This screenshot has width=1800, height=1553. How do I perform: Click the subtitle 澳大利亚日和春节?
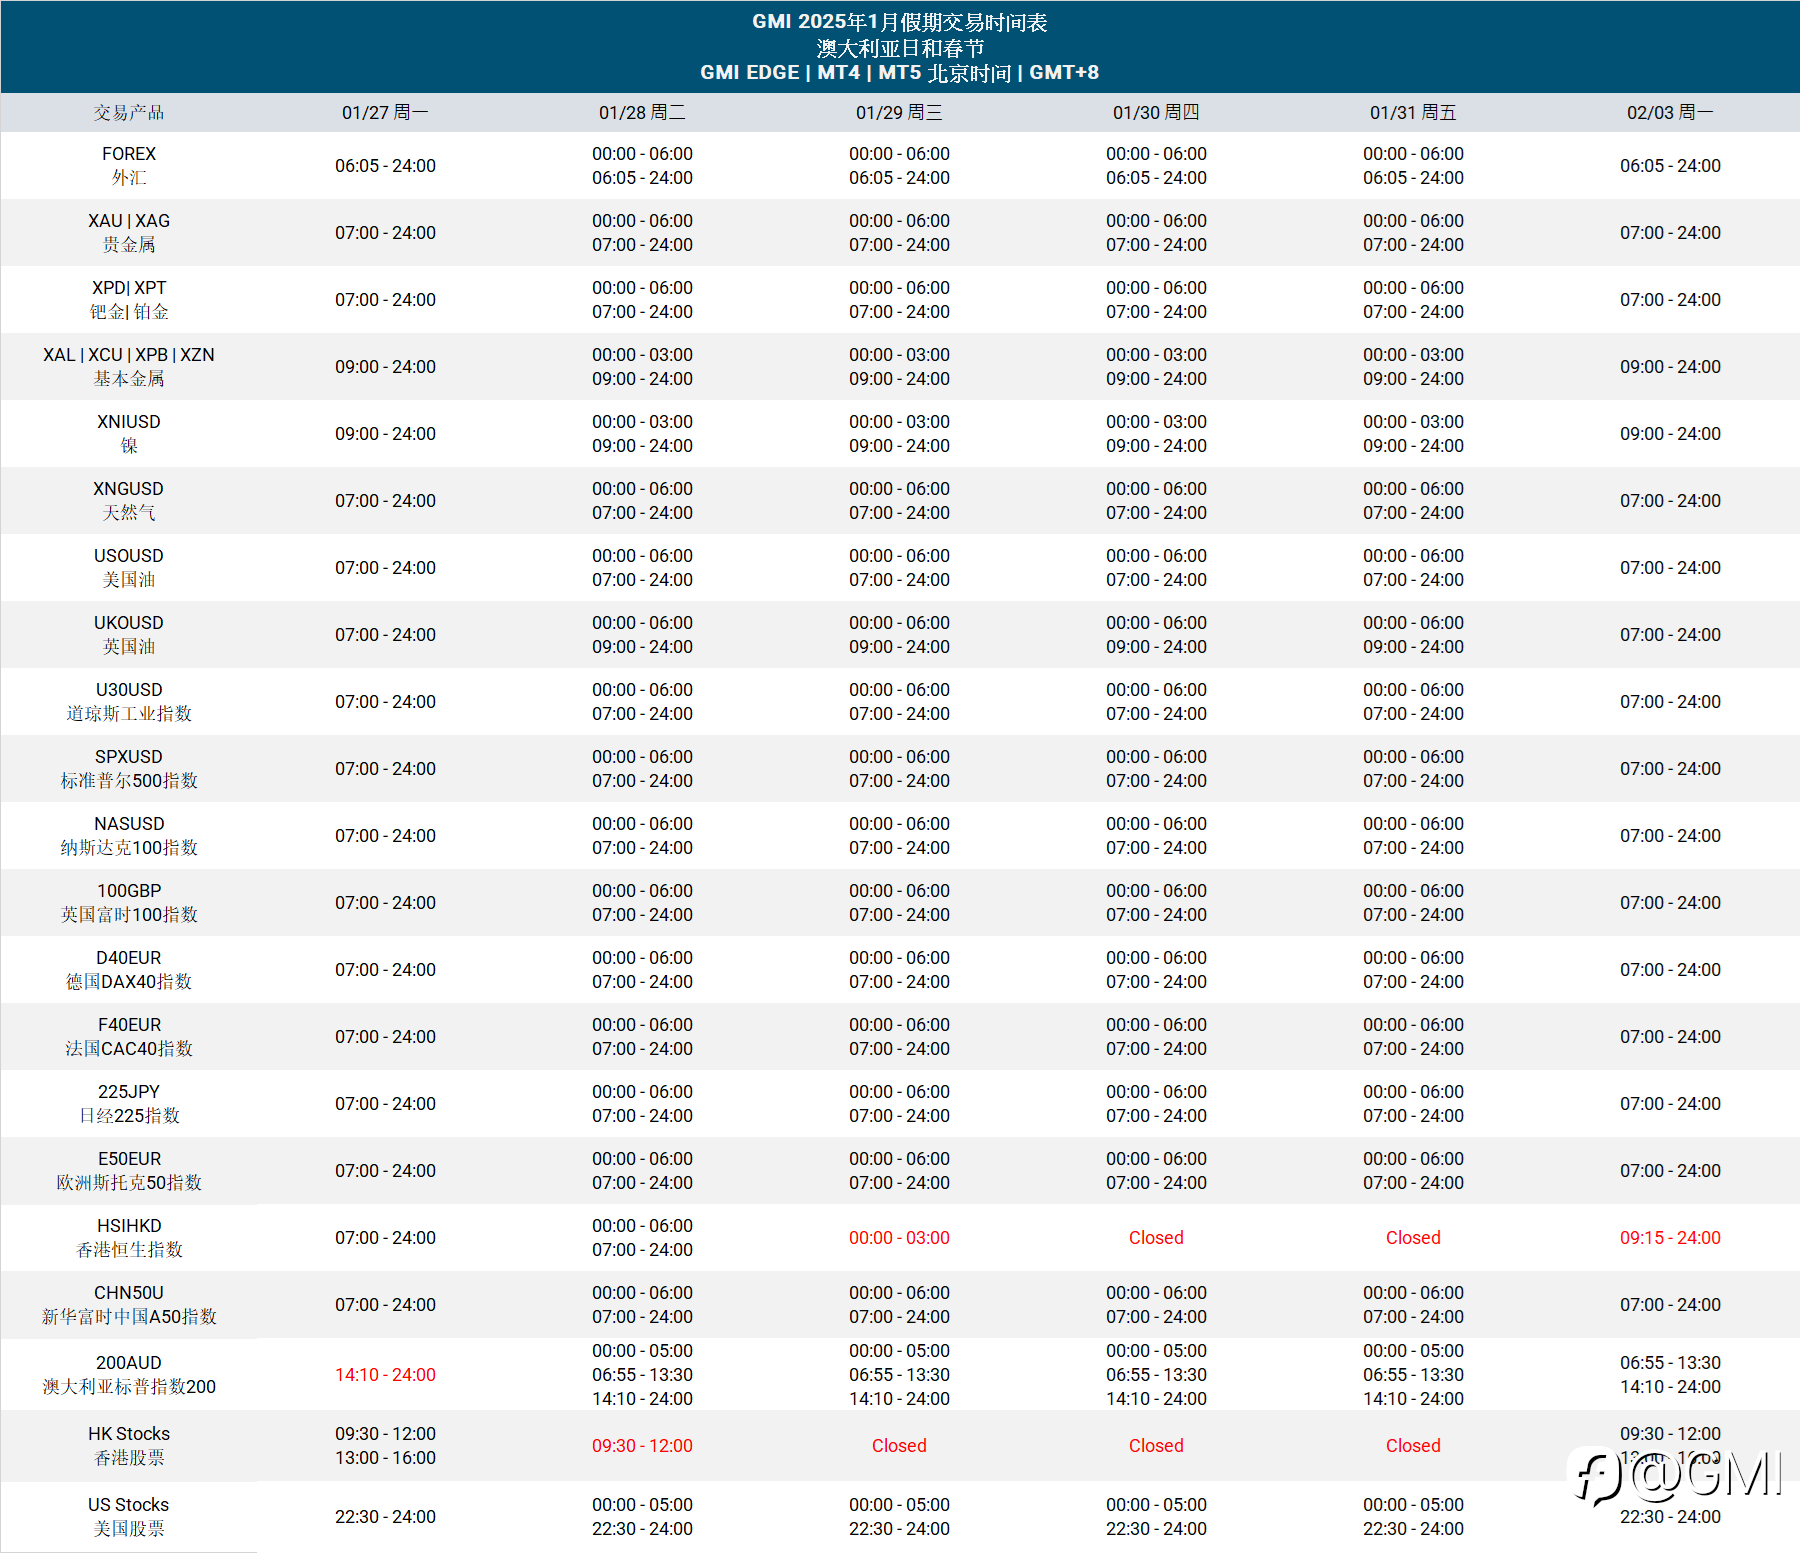click(899, 48)
